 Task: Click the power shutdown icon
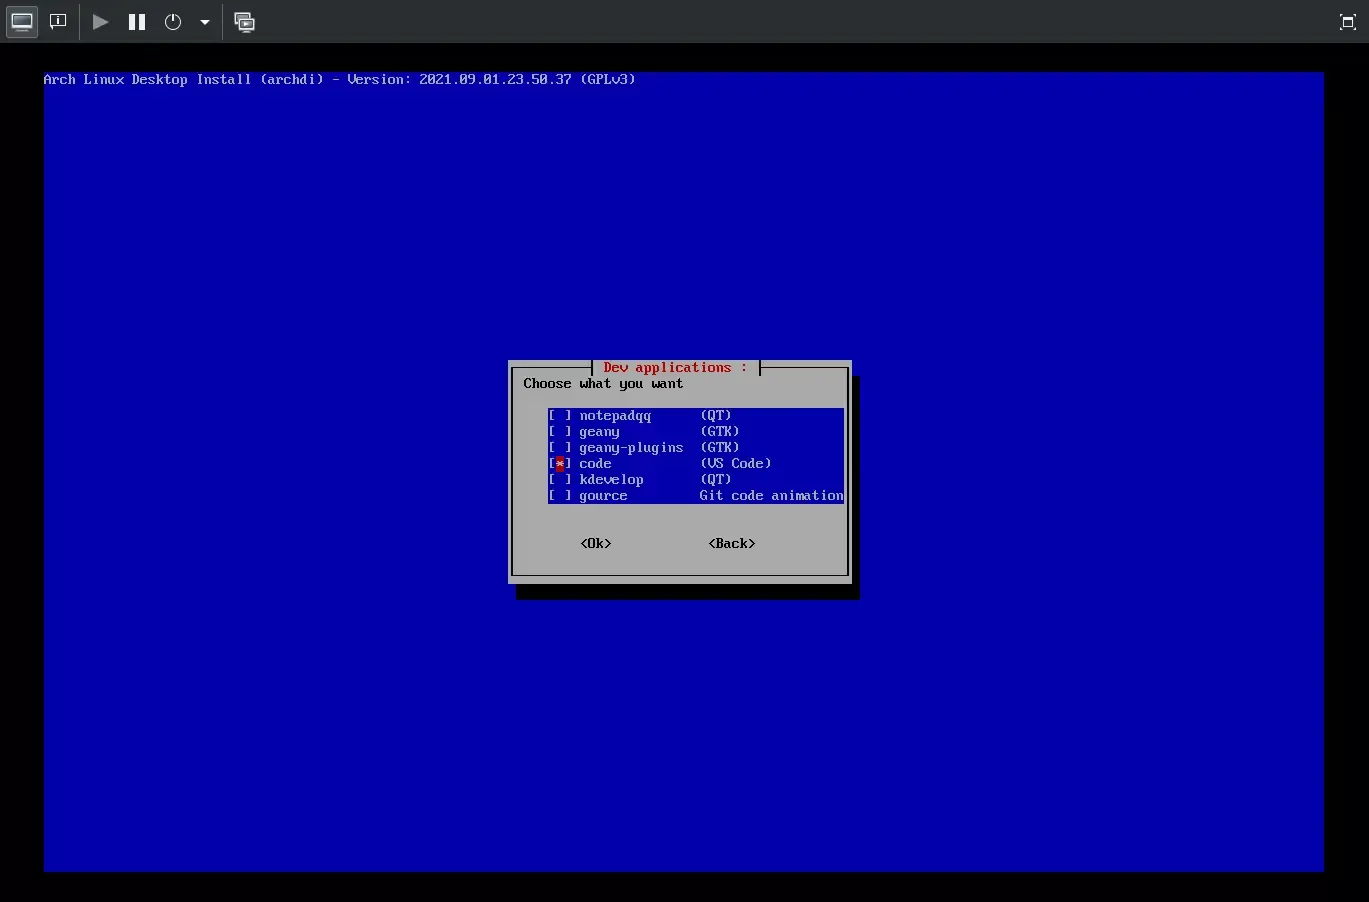(x=173, y=22)
